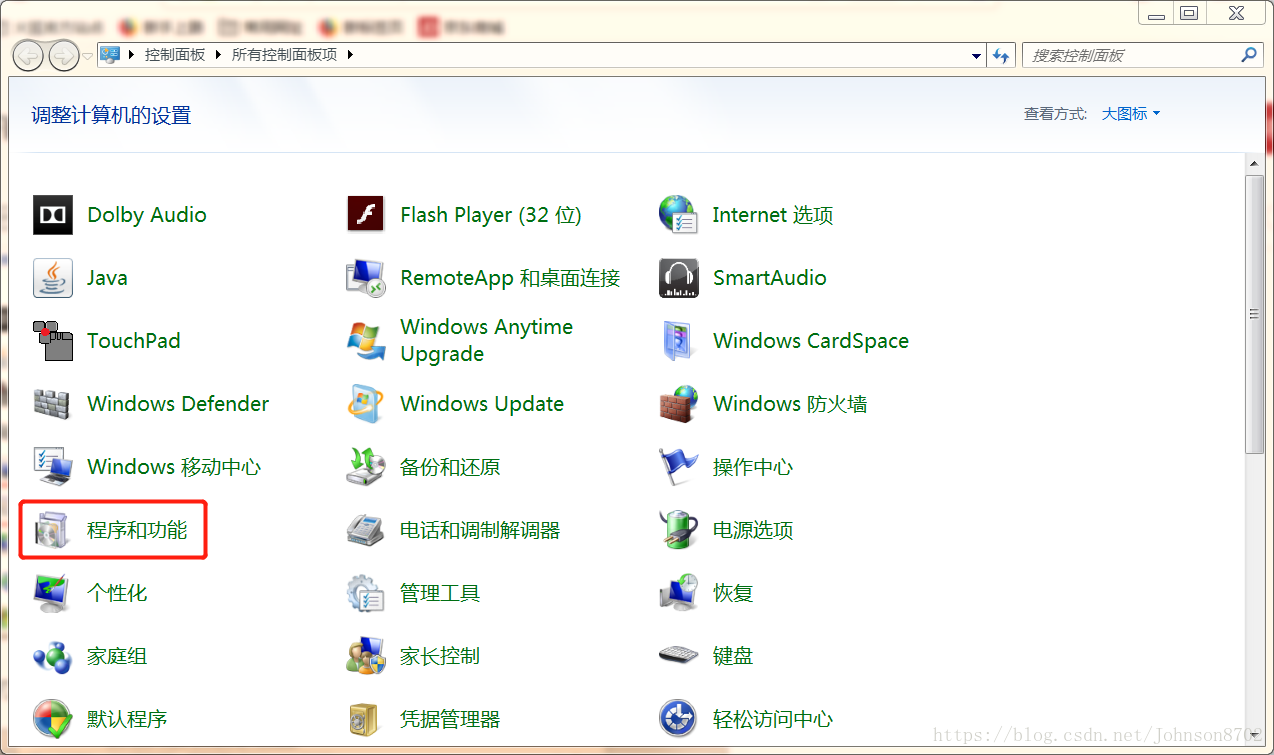1274x755 pixels.
Task: Click the 恢复 icon
Action: 678,593
